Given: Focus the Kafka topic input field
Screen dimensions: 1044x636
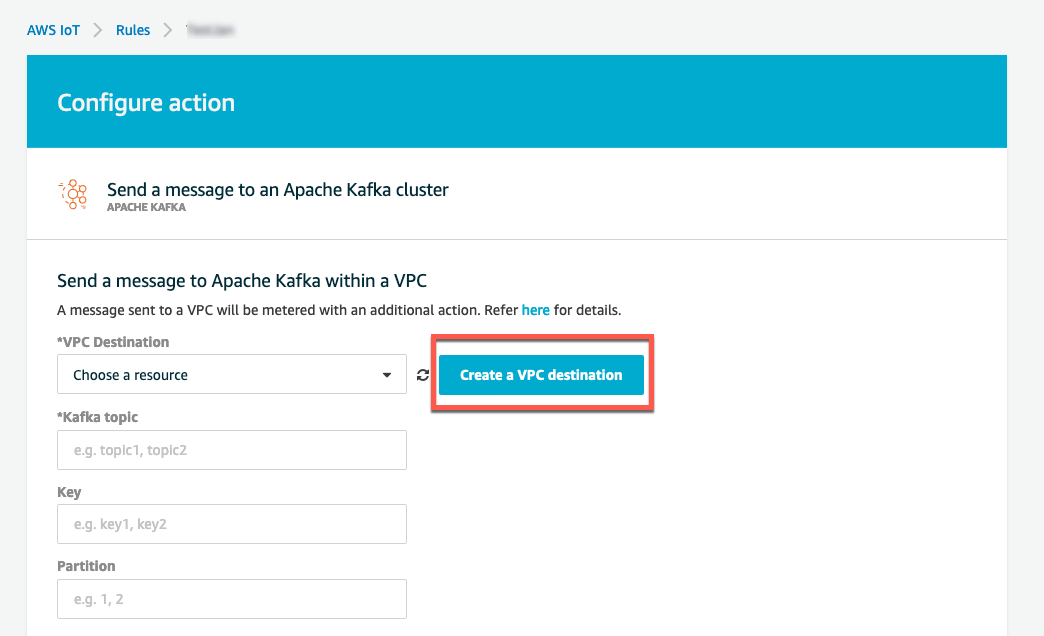Looking at the screenshot, I should pos(232,450).
